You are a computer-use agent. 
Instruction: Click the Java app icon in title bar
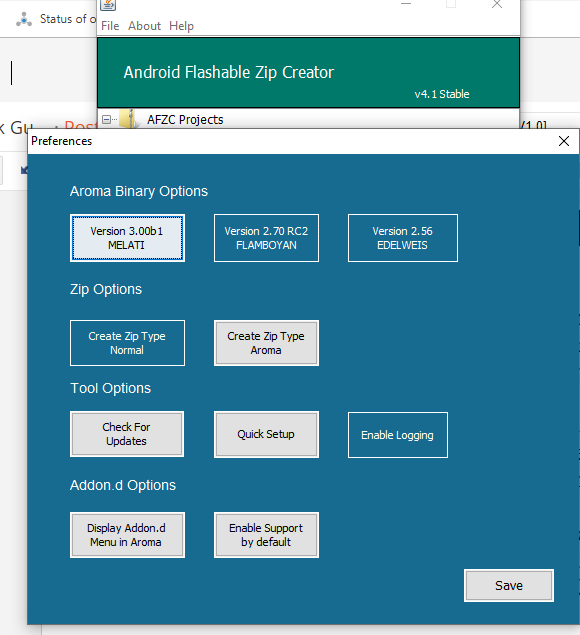[x=108, y=4]
